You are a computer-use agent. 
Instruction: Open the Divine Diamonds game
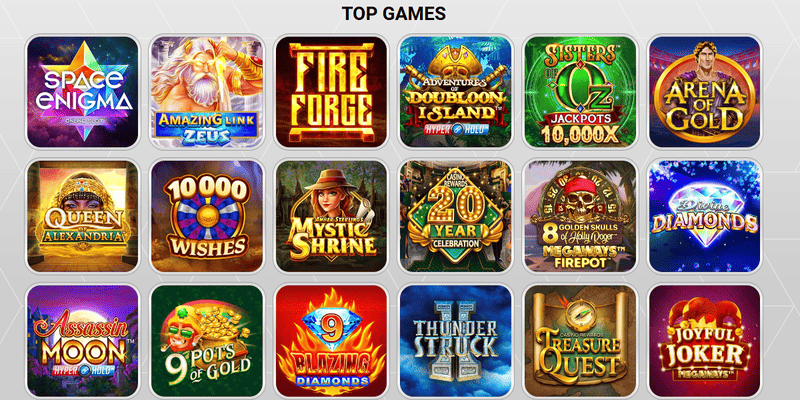705,216
